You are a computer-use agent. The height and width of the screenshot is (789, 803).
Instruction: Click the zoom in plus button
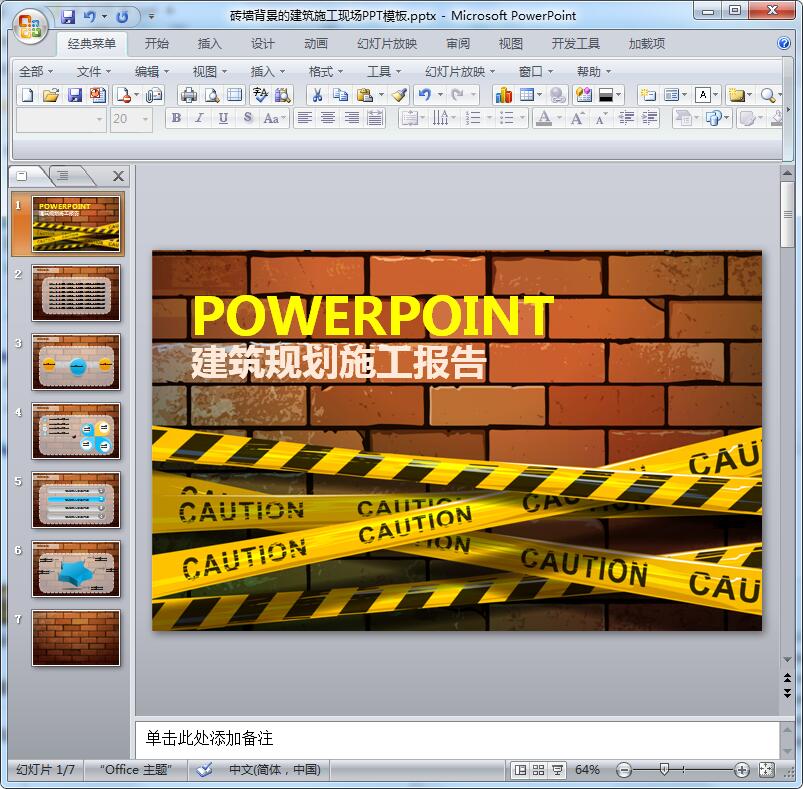(x=742, y=770)
